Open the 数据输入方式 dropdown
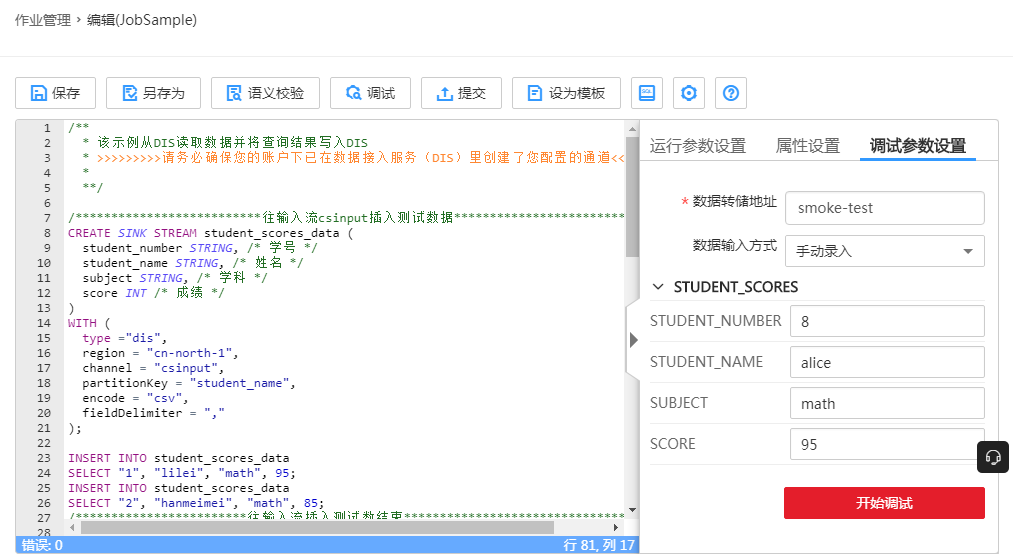The height and width of the screenshot is (560, 1013). coord(884,251)
